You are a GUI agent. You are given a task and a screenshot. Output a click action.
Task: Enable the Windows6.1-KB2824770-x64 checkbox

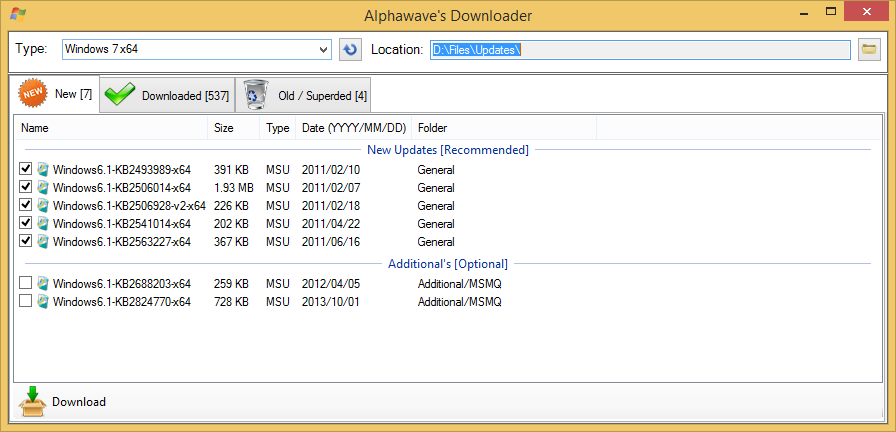pyautogui.click(x=25, y=302)
